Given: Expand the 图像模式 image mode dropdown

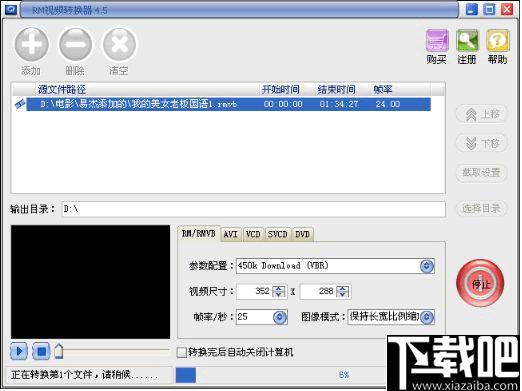Looking at the screenshot, I should point(427,317).
